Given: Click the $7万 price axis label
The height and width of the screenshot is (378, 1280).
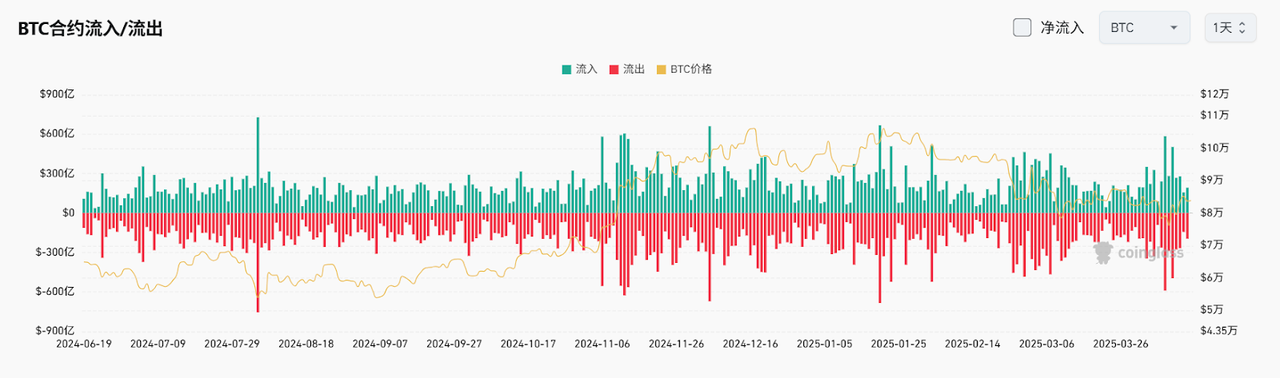Looking at the screenshot, I should pos(1211,245).
